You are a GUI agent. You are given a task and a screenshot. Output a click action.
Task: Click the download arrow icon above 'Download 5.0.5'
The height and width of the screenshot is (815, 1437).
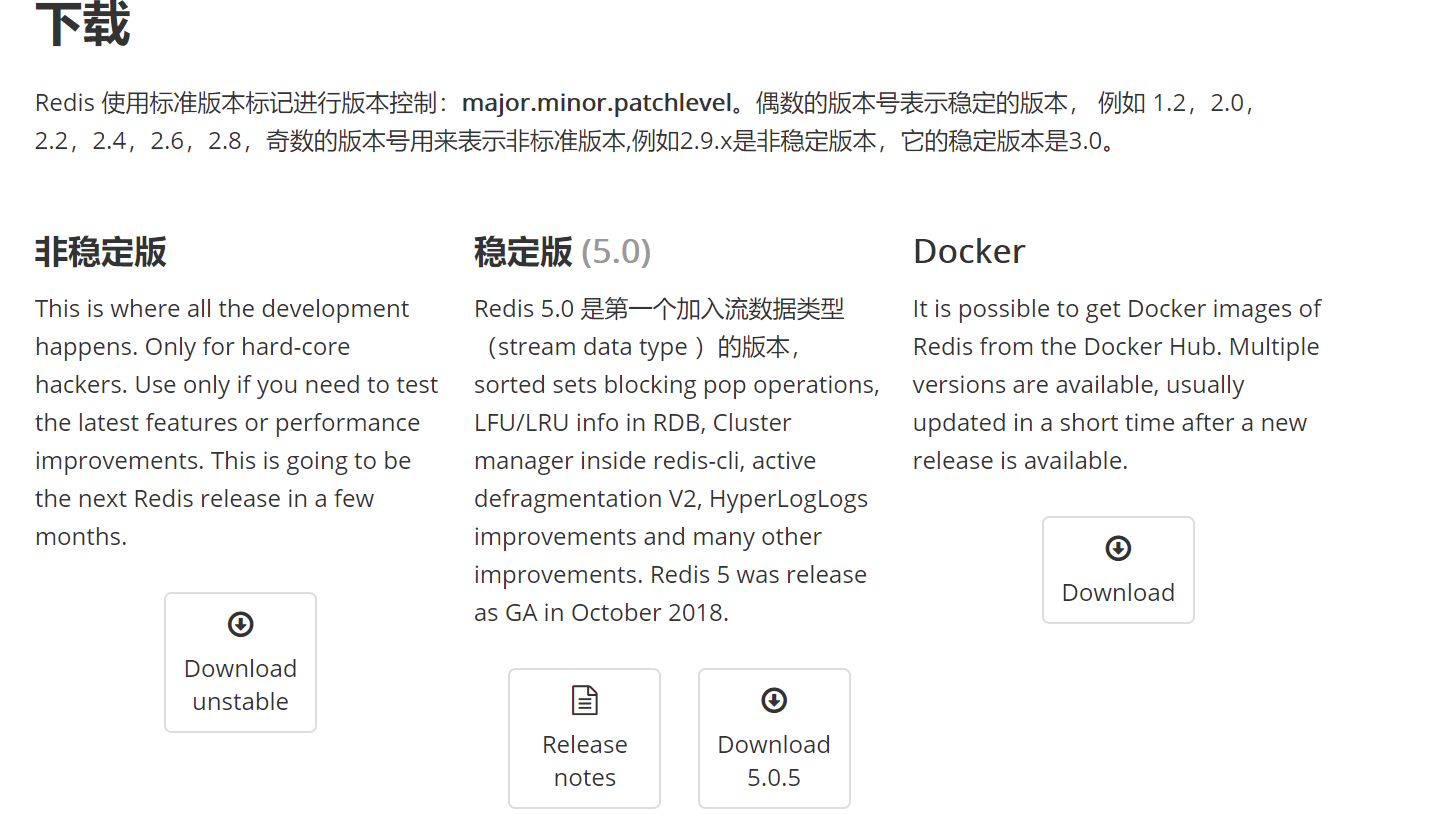click(774, 701)
